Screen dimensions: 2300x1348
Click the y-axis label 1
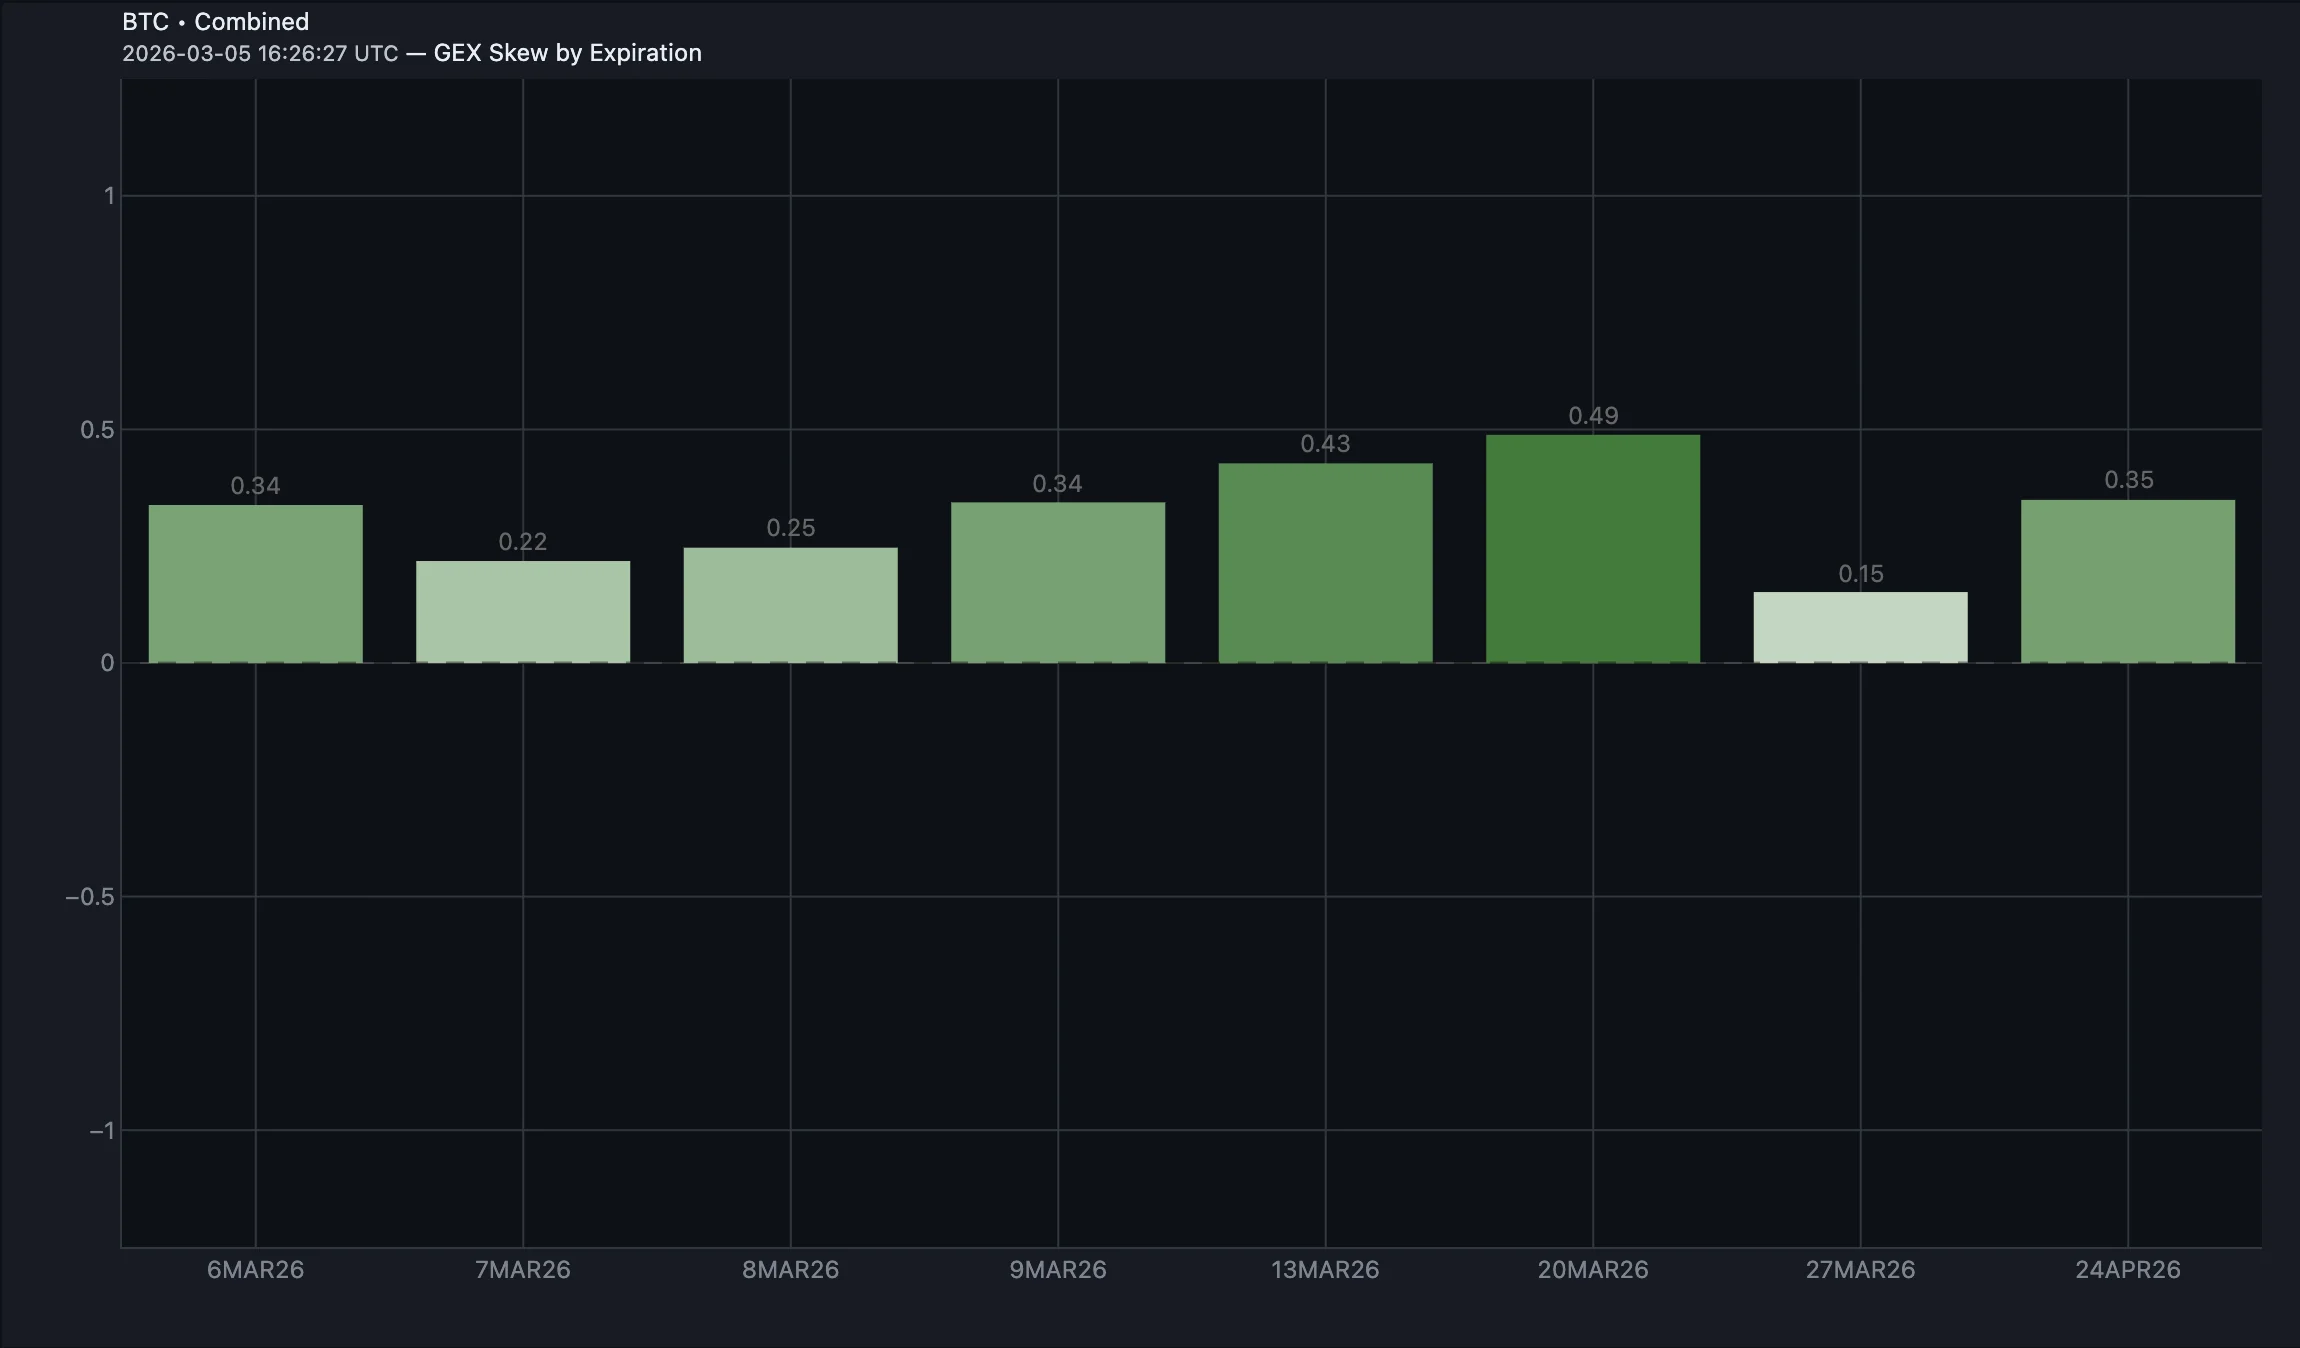[x=108, y=195]
